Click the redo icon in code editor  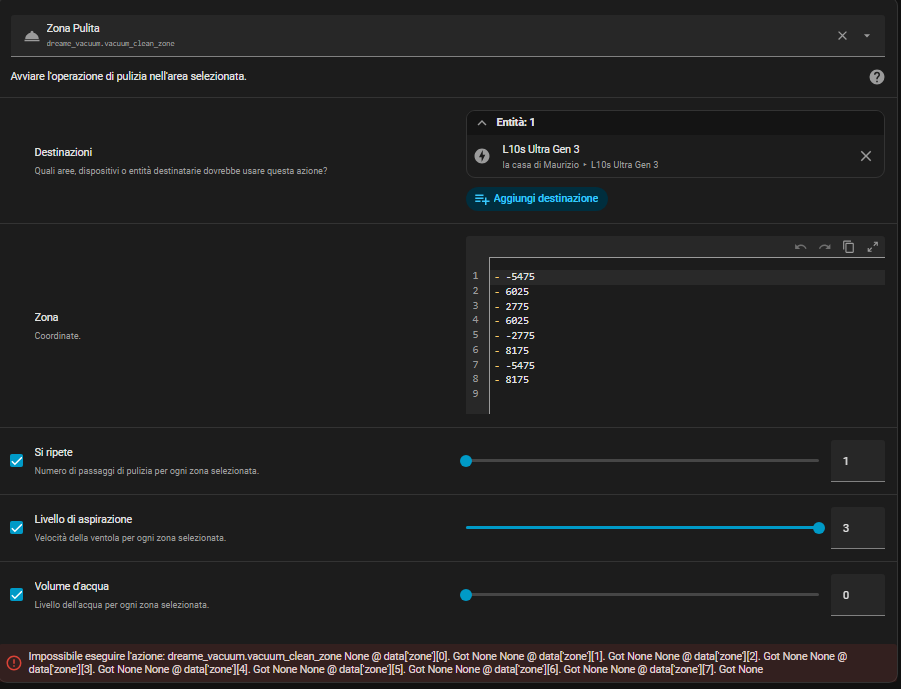825,247
